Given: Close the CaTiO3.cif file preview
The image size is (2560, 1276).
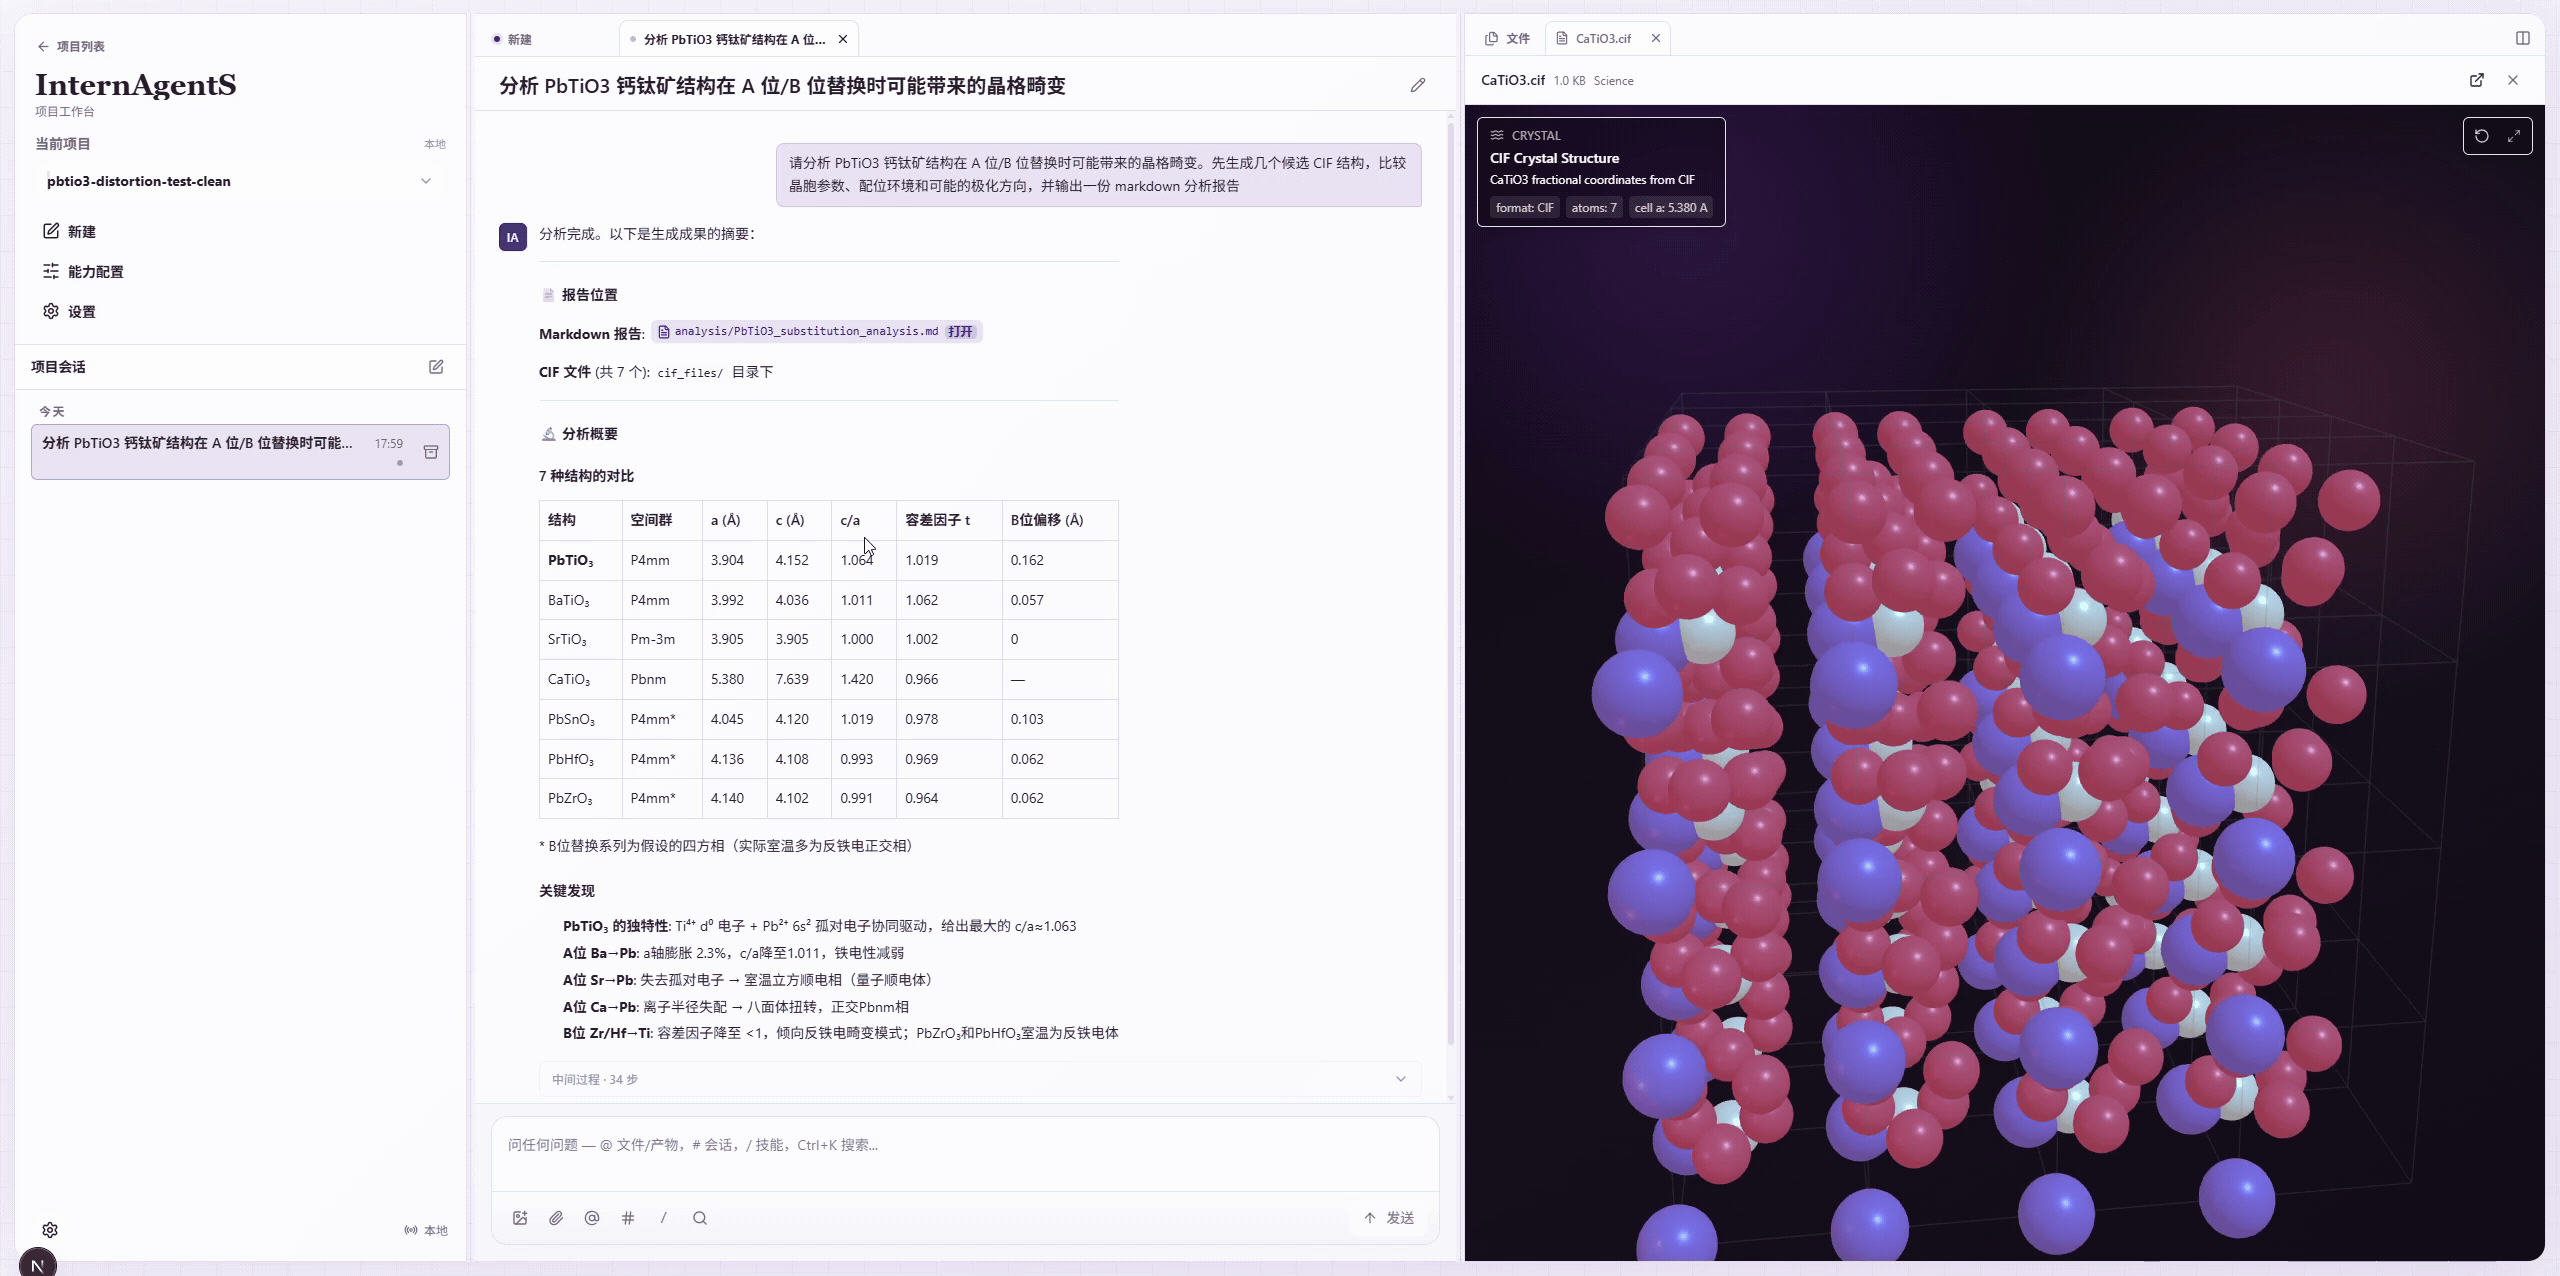Looking at the screenshot, I should pyautogui.click(x=2513, y=80).
